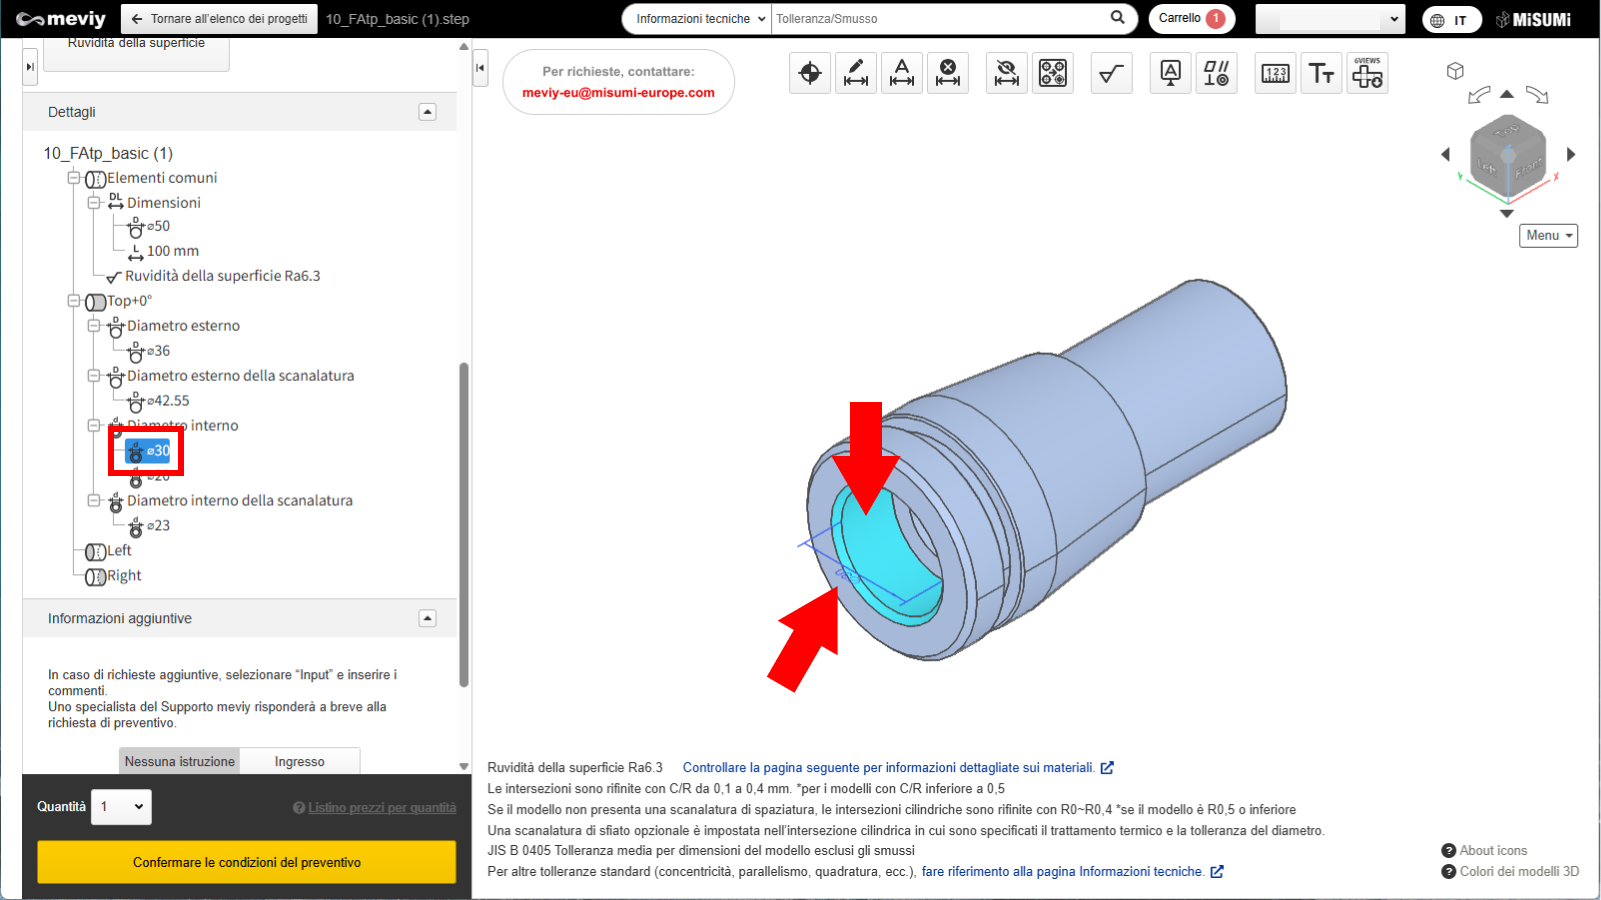Click Confermare le condizioni del preventivo
The width and height of the screenshot is (1601, 900).
(x=247, y=862)
